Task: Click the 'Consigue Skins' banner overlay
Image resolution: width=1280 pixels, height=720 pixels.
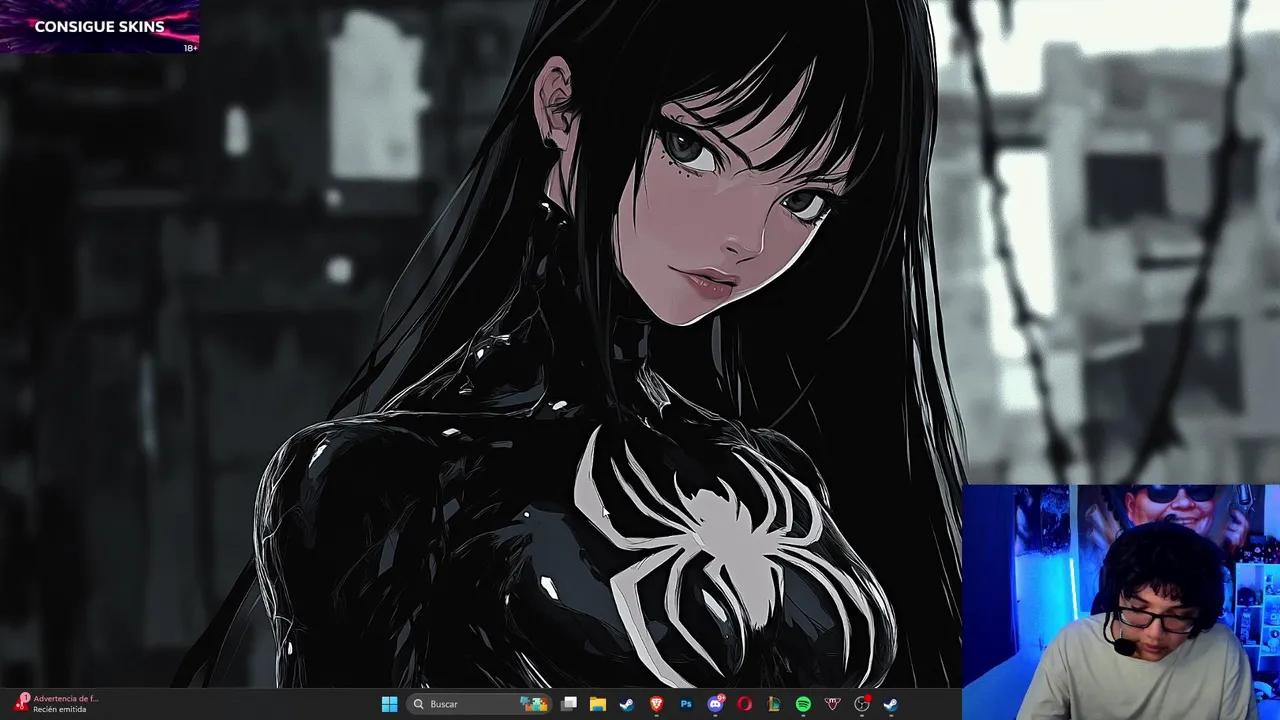Action: [99, 27]
